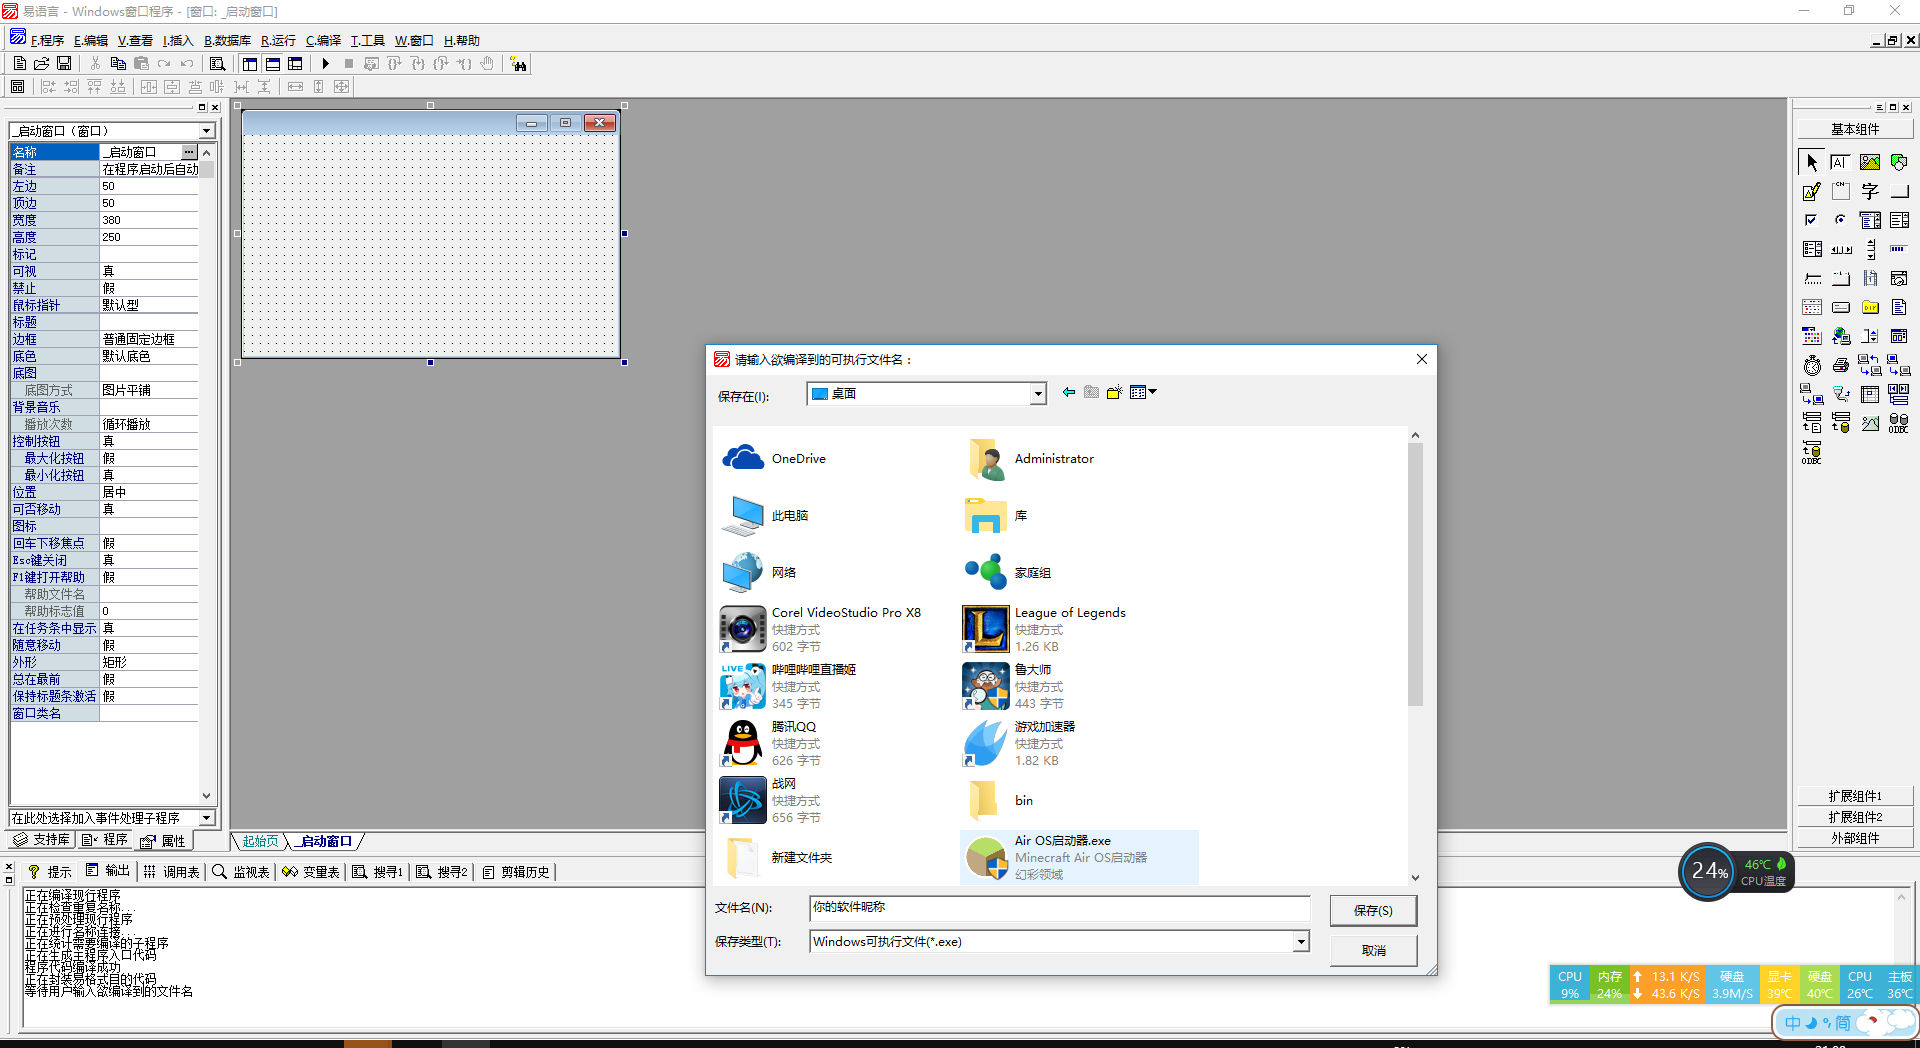
Task: Select the progress bar component
Action: tap(1899, 249)
